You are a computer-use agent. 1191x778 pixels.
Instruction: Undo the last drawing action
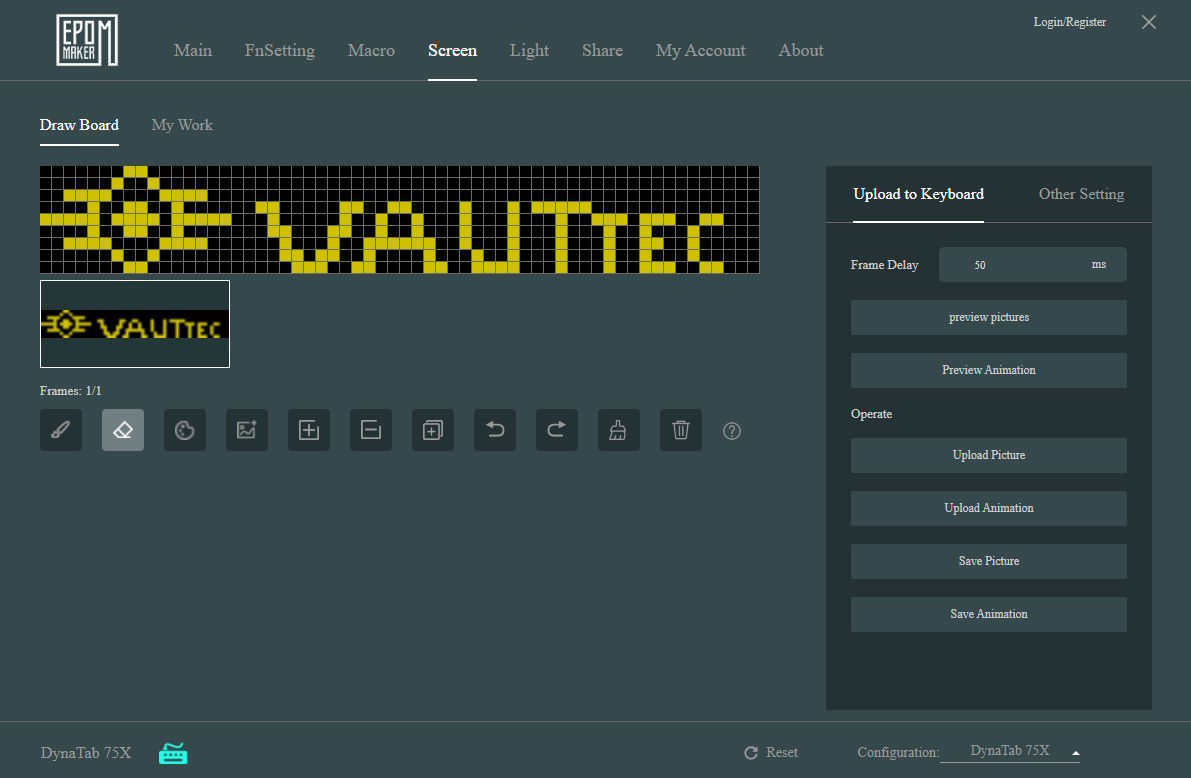tap(495, 430)
